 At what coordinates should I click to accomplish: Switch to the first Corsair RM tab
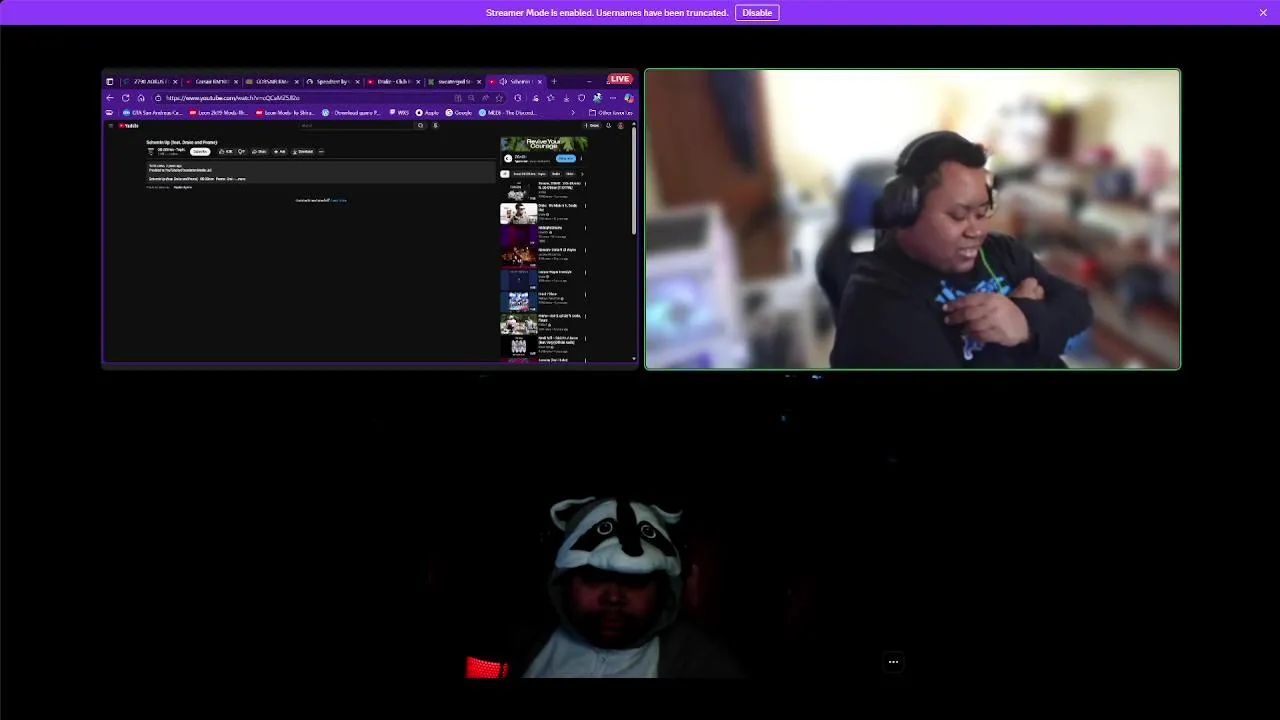[212, 82]
